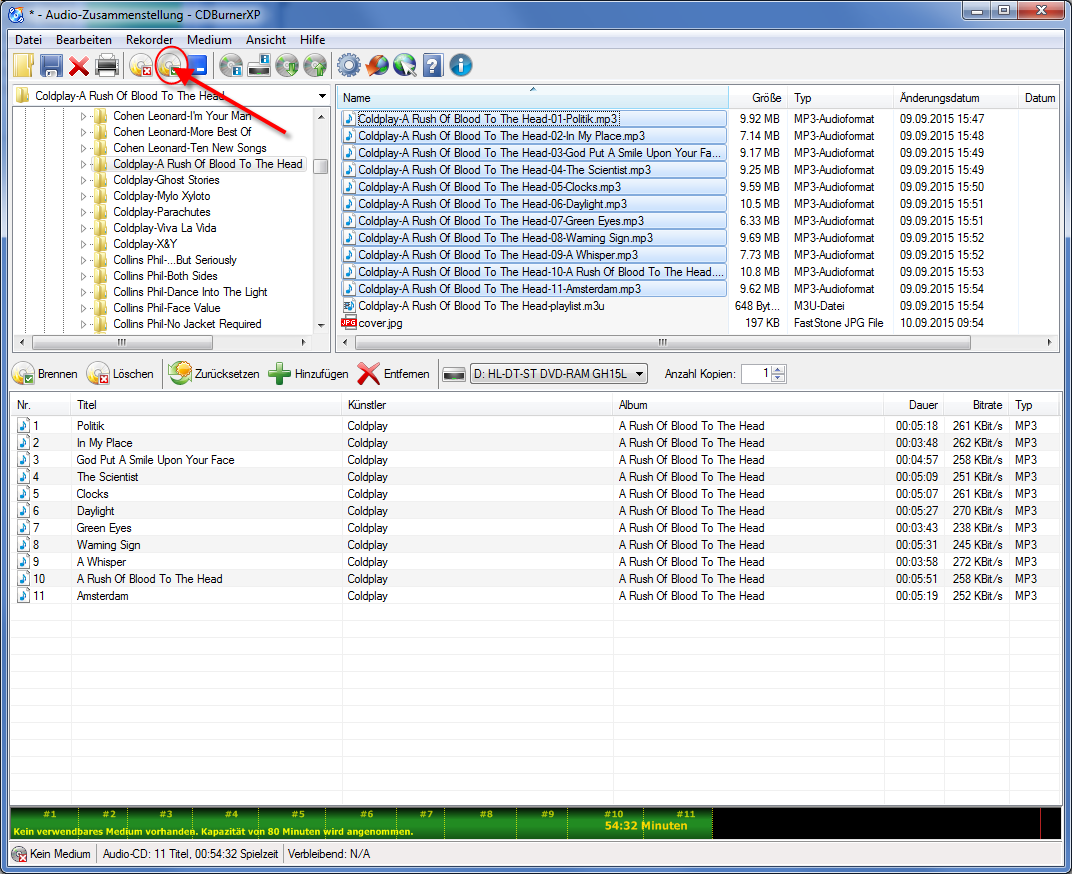Expand the Collins Phil-Face Value folder node
Image resolution: width=1072 pixels, height=874 pixels.
84,308
